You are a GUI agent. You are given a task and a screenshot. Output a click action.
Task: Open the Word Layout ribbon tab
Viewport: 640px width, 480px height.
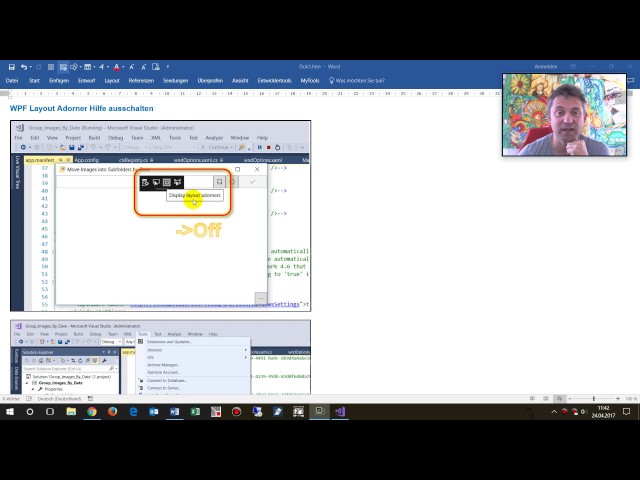click(112, 81)
